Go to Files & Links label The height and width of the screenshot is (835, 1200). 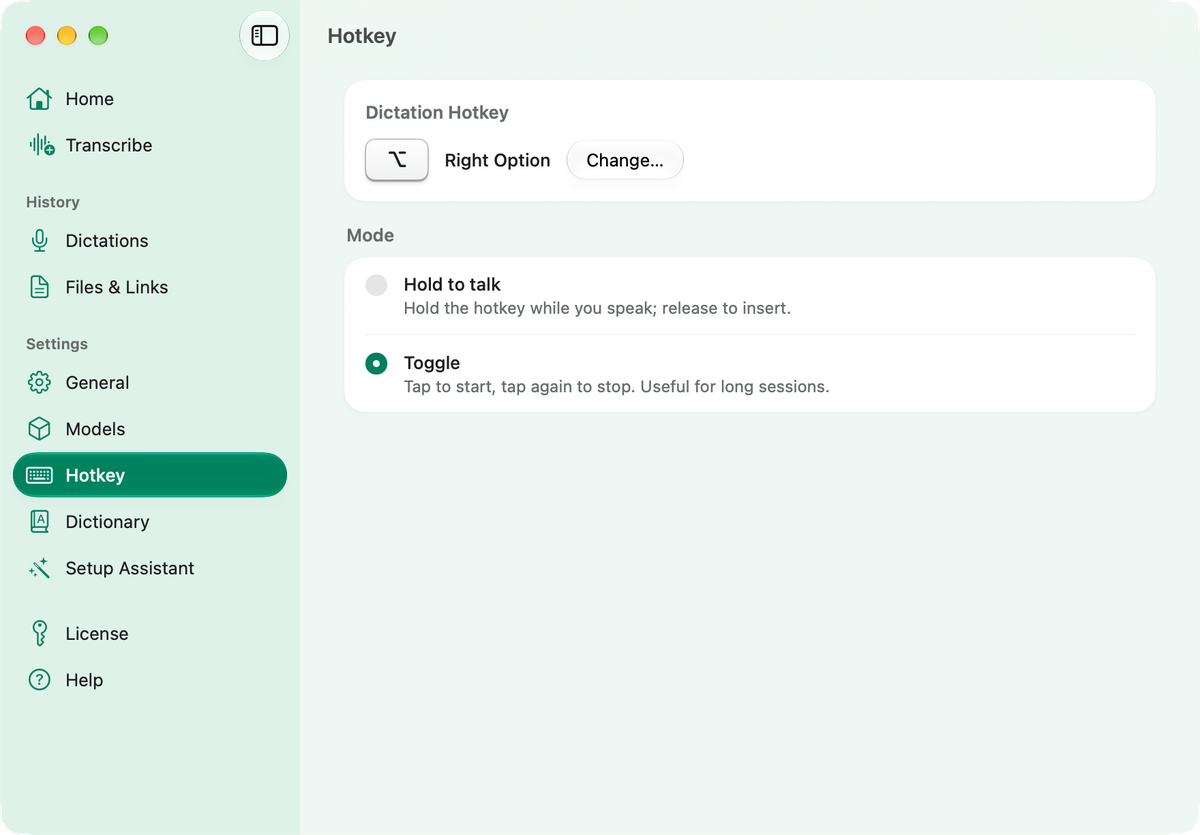tap(117, 287)
